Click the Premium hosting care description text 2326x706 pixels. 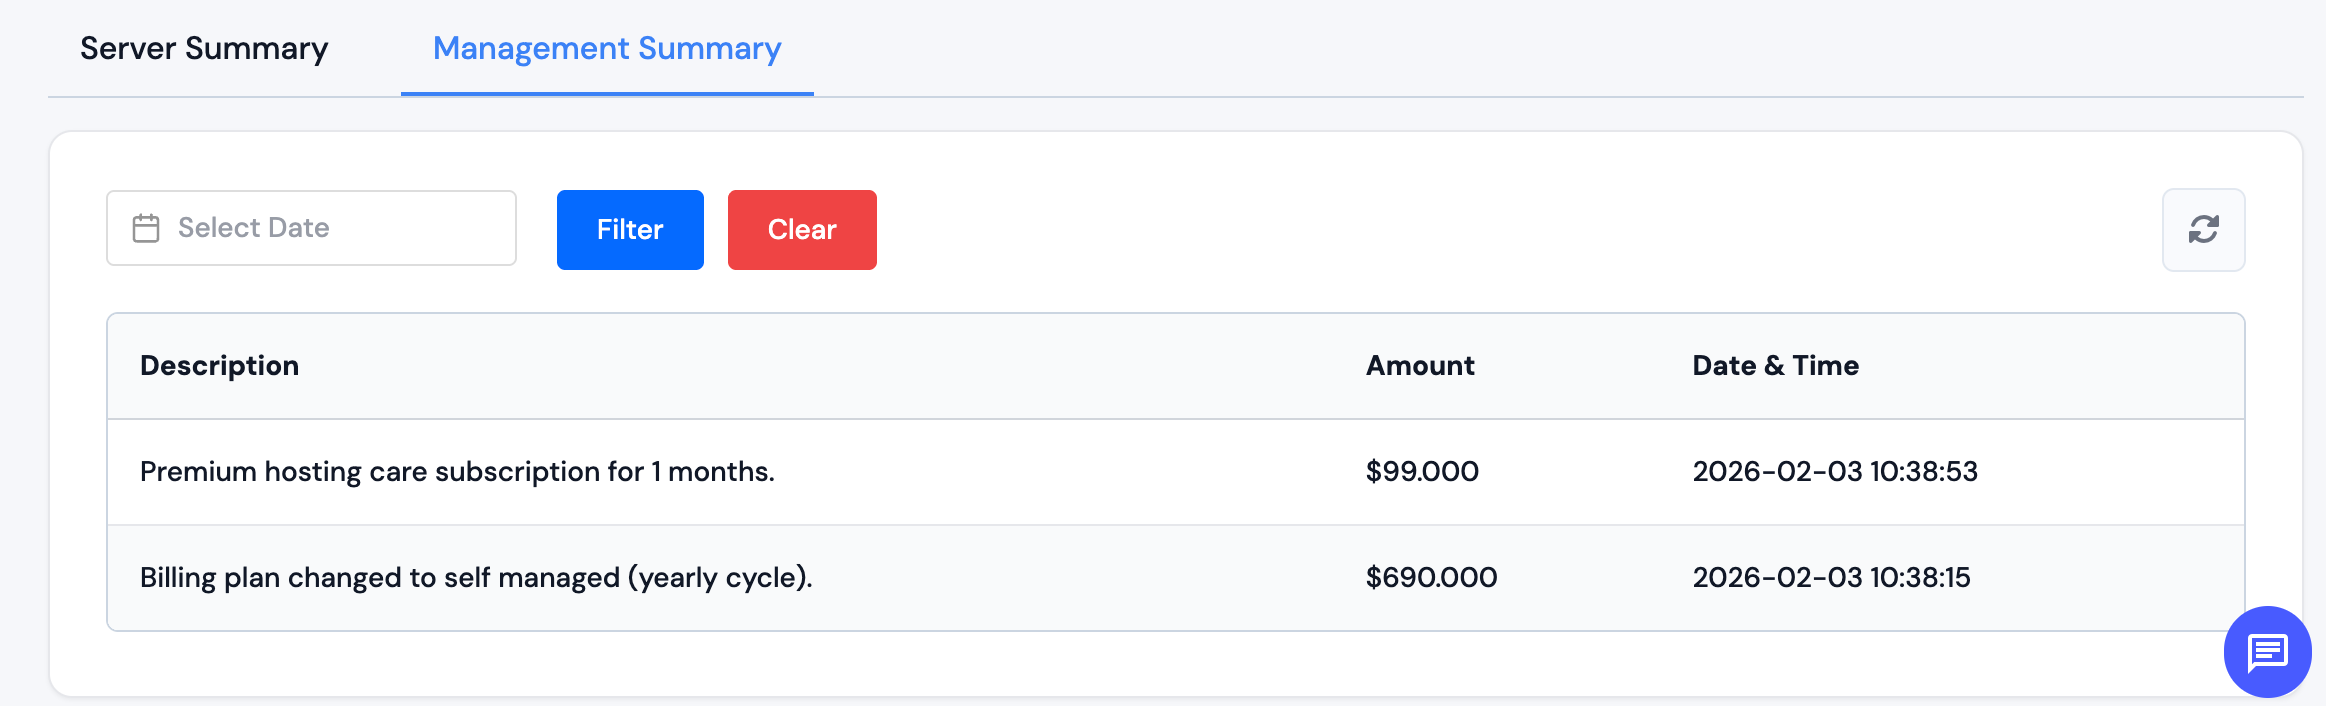[x=457, y=472]
